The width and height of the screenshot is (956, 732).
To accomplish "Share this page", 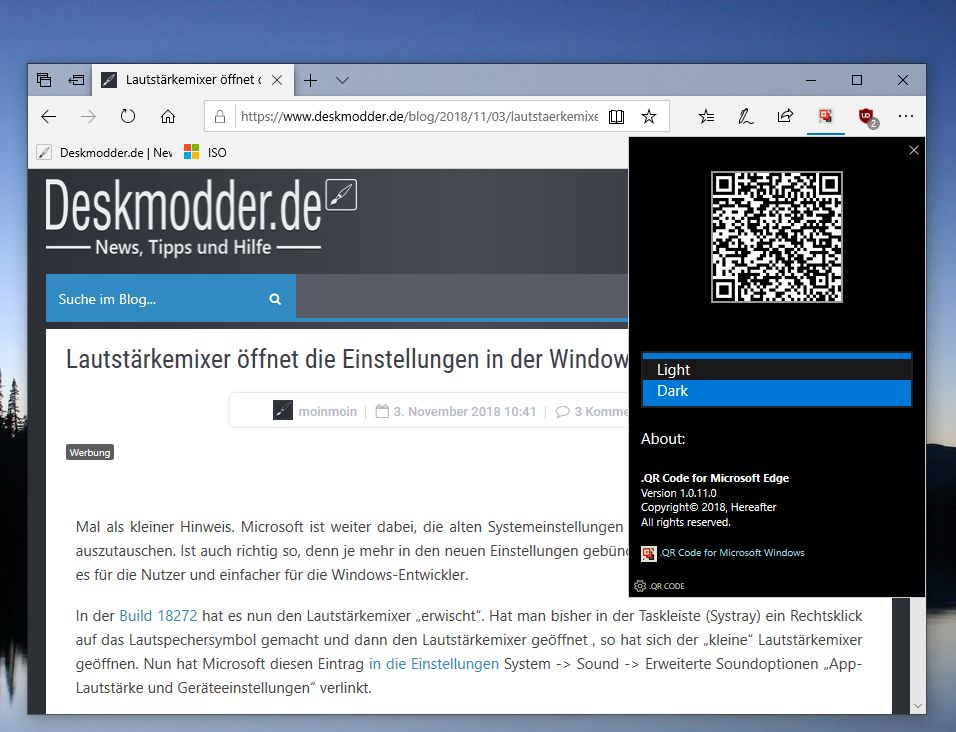I will pos(785,116).
